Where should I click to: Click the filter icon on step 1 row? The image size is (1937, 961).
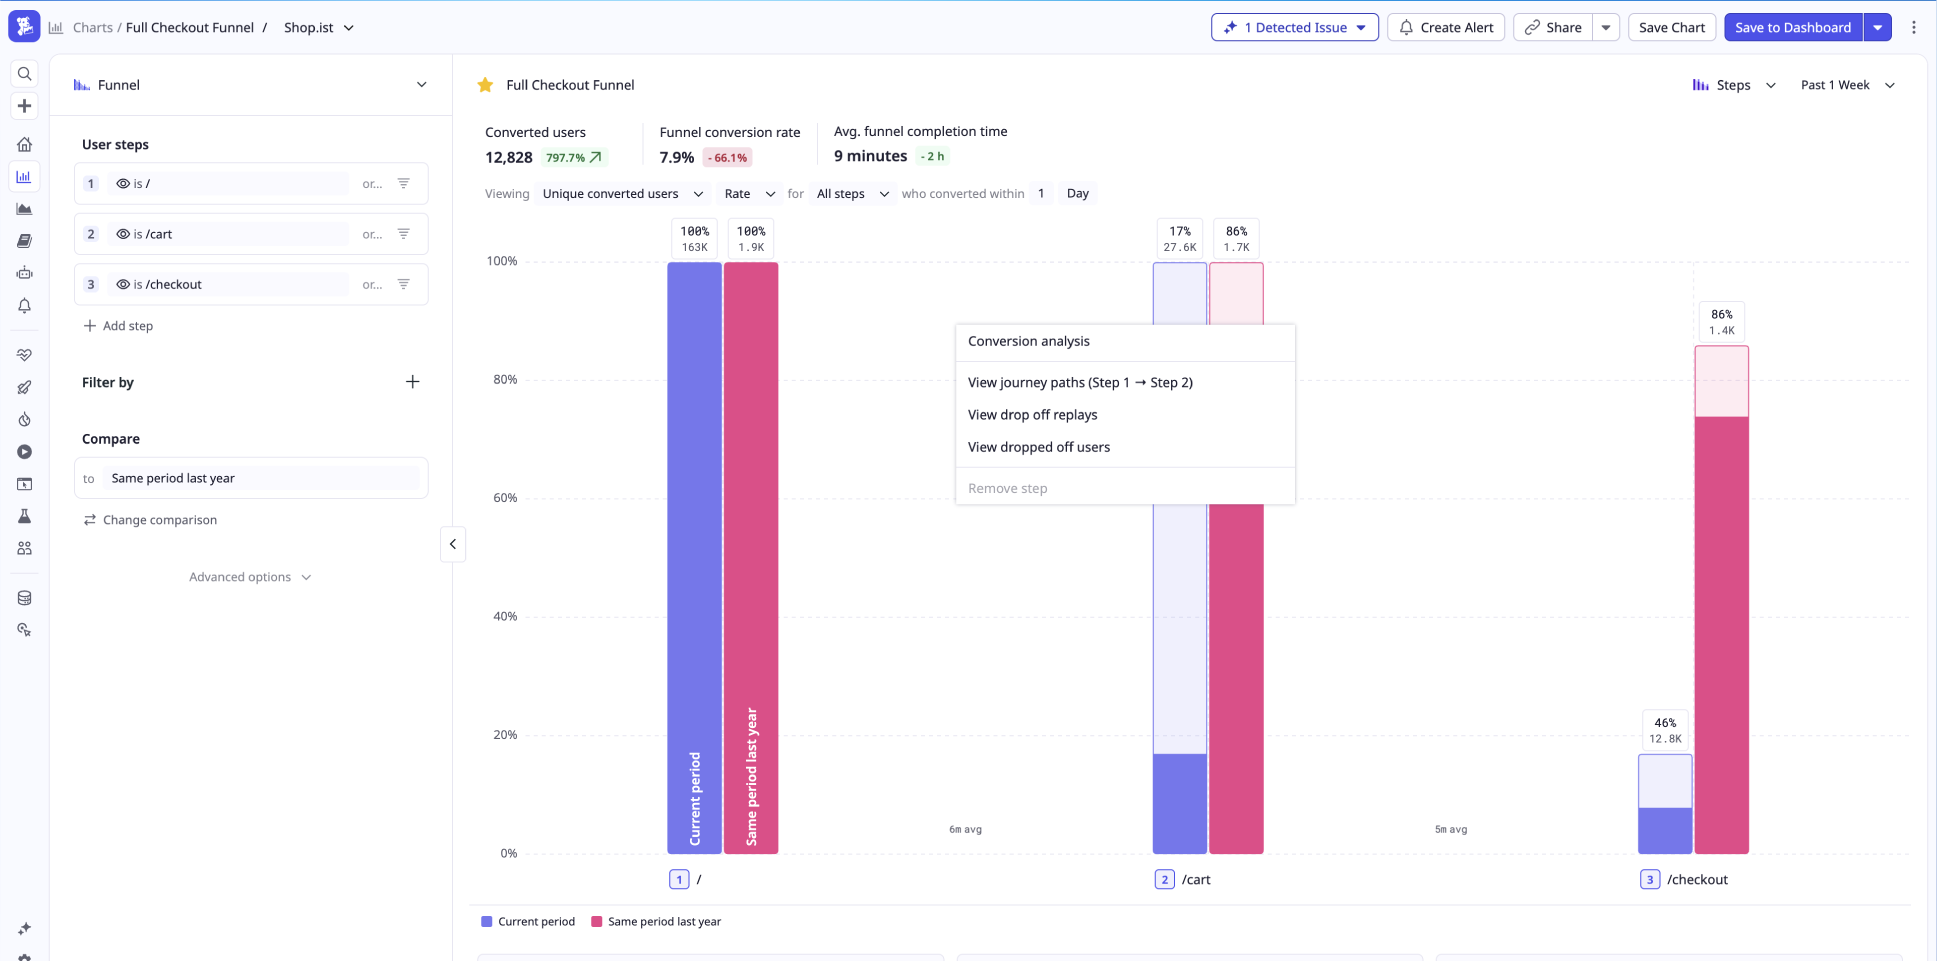[404, 184]
